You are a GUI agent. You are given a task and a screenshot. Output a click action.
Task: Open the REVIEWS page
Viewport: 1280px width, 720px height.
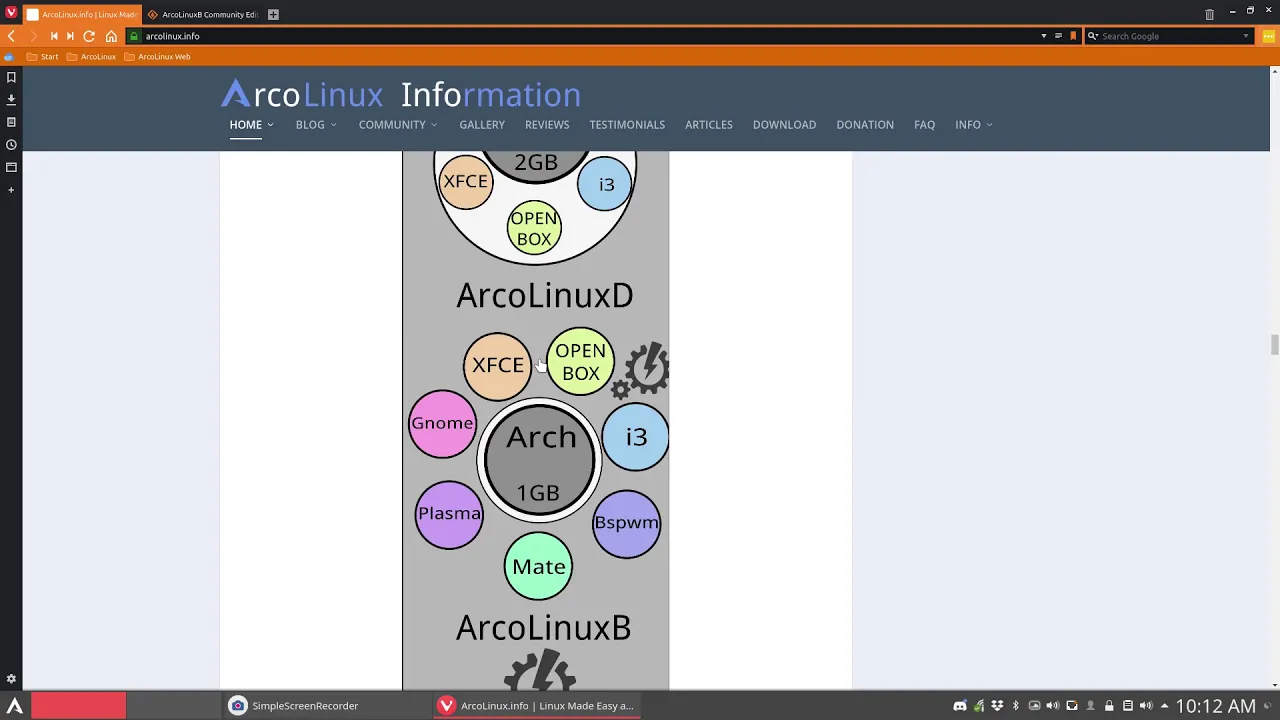[x=547, y=125]
